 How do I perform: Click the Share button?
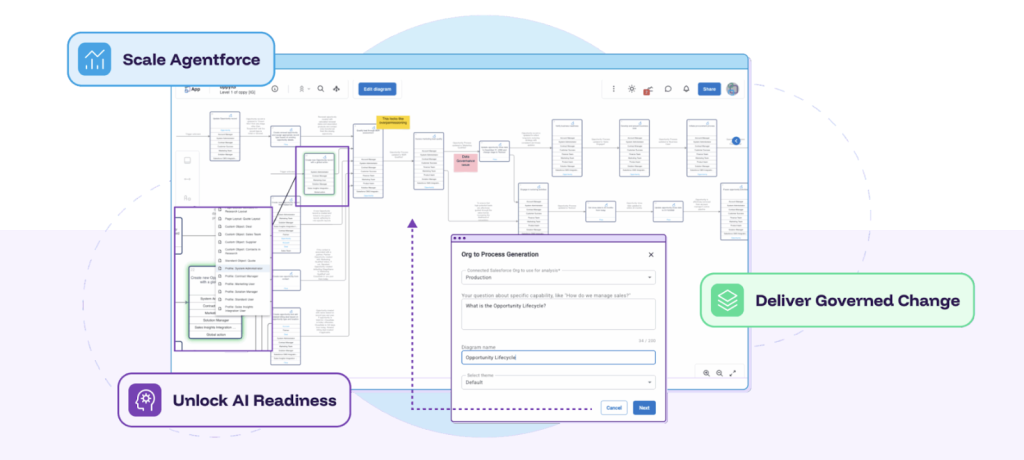tap(709, 89)
